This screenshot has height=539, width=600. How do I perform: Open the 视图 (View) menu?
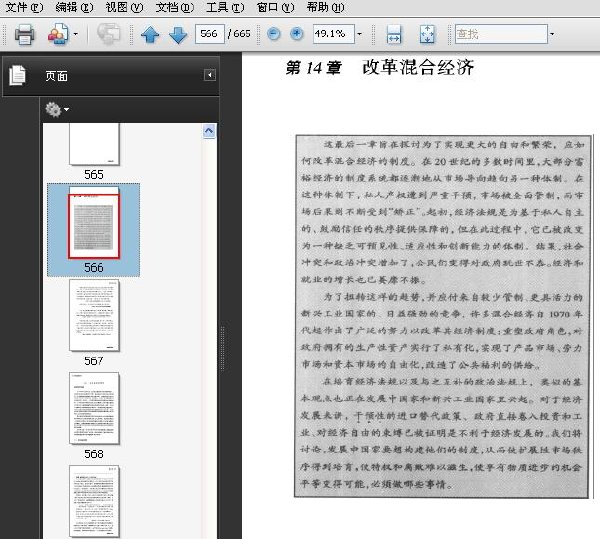pyautogui.click(x=124, y=7)
